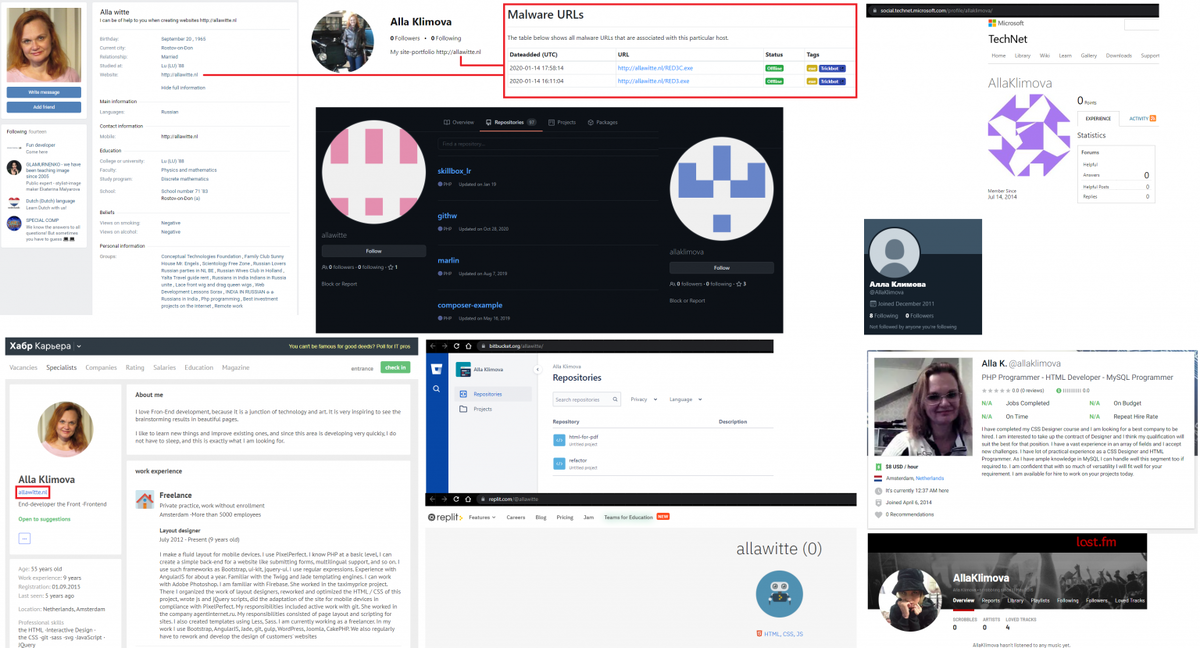Open the refactor Bitbucket repository
Viewport: 1200px width, 648px height.
coord(577,461)
